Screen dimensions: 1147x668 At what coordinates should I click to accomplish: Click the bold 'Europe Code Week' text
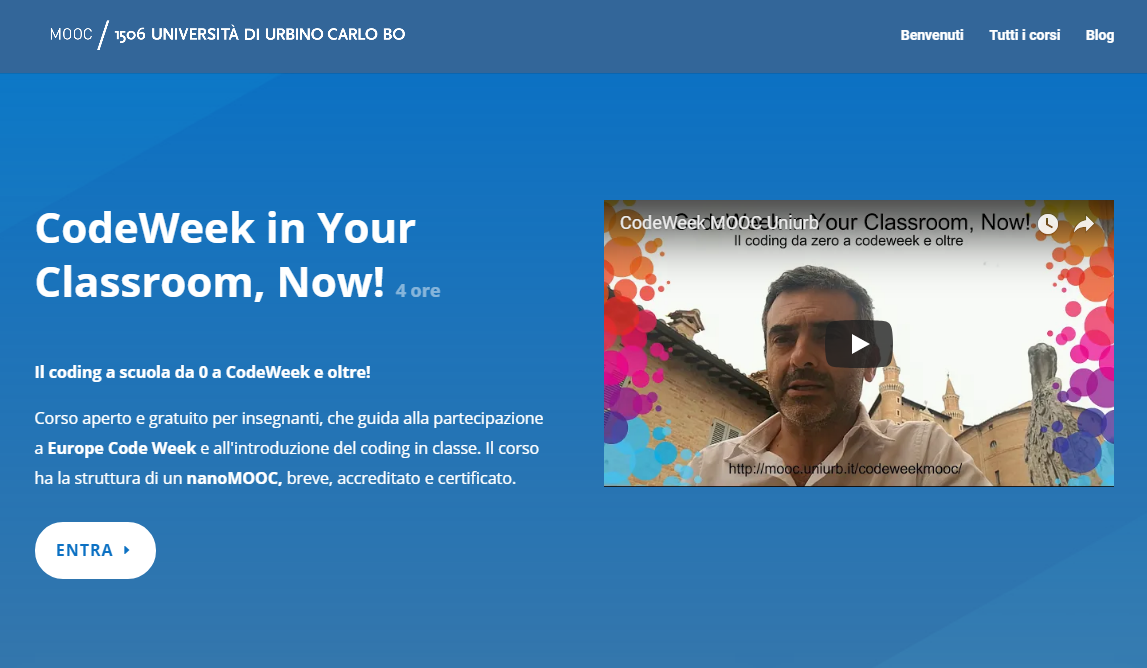(121, 448)
